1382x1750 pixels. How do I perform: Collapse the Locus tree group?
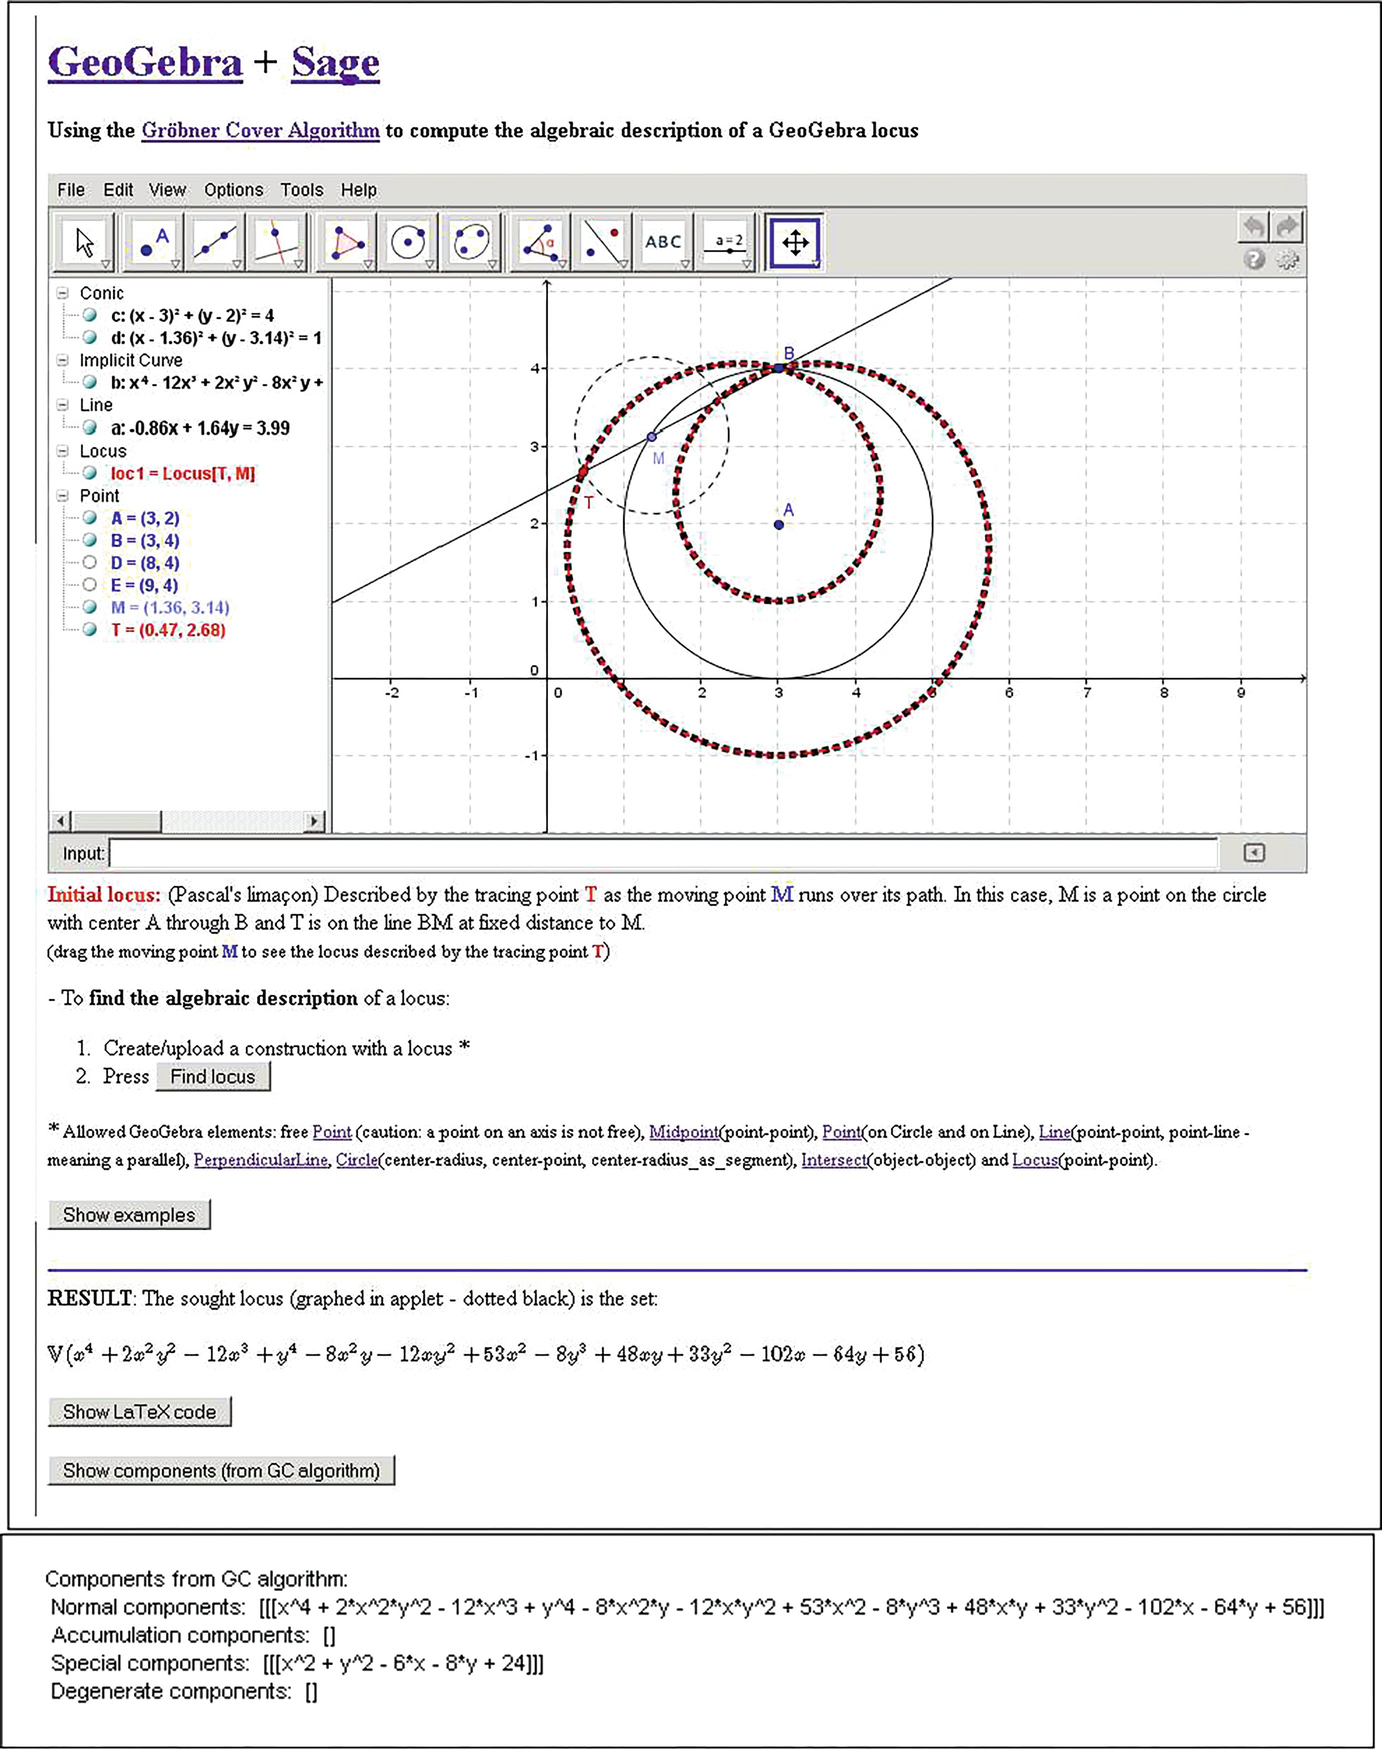coord(63,451)
